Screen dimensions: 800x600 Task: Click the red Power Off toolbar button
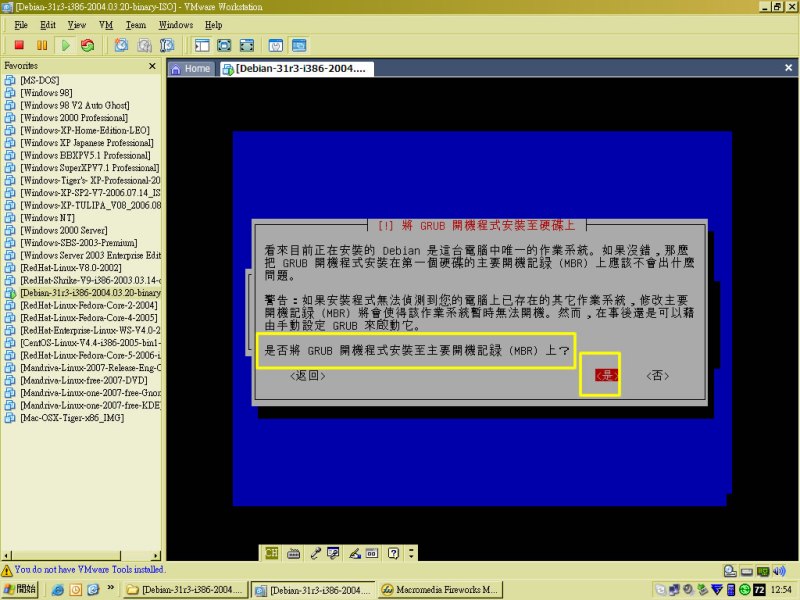pos(19,45)
